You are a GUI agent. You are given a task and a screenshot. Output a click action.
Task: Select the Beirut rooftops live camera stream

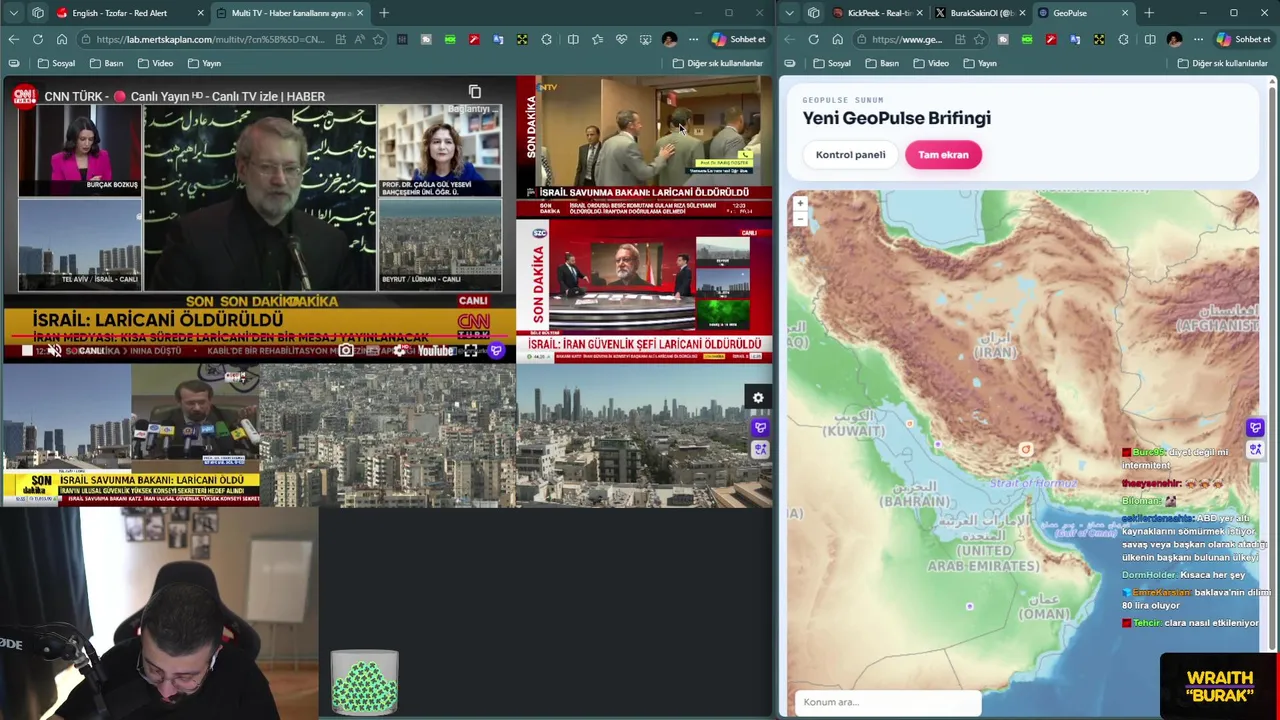tap(387, 436)
